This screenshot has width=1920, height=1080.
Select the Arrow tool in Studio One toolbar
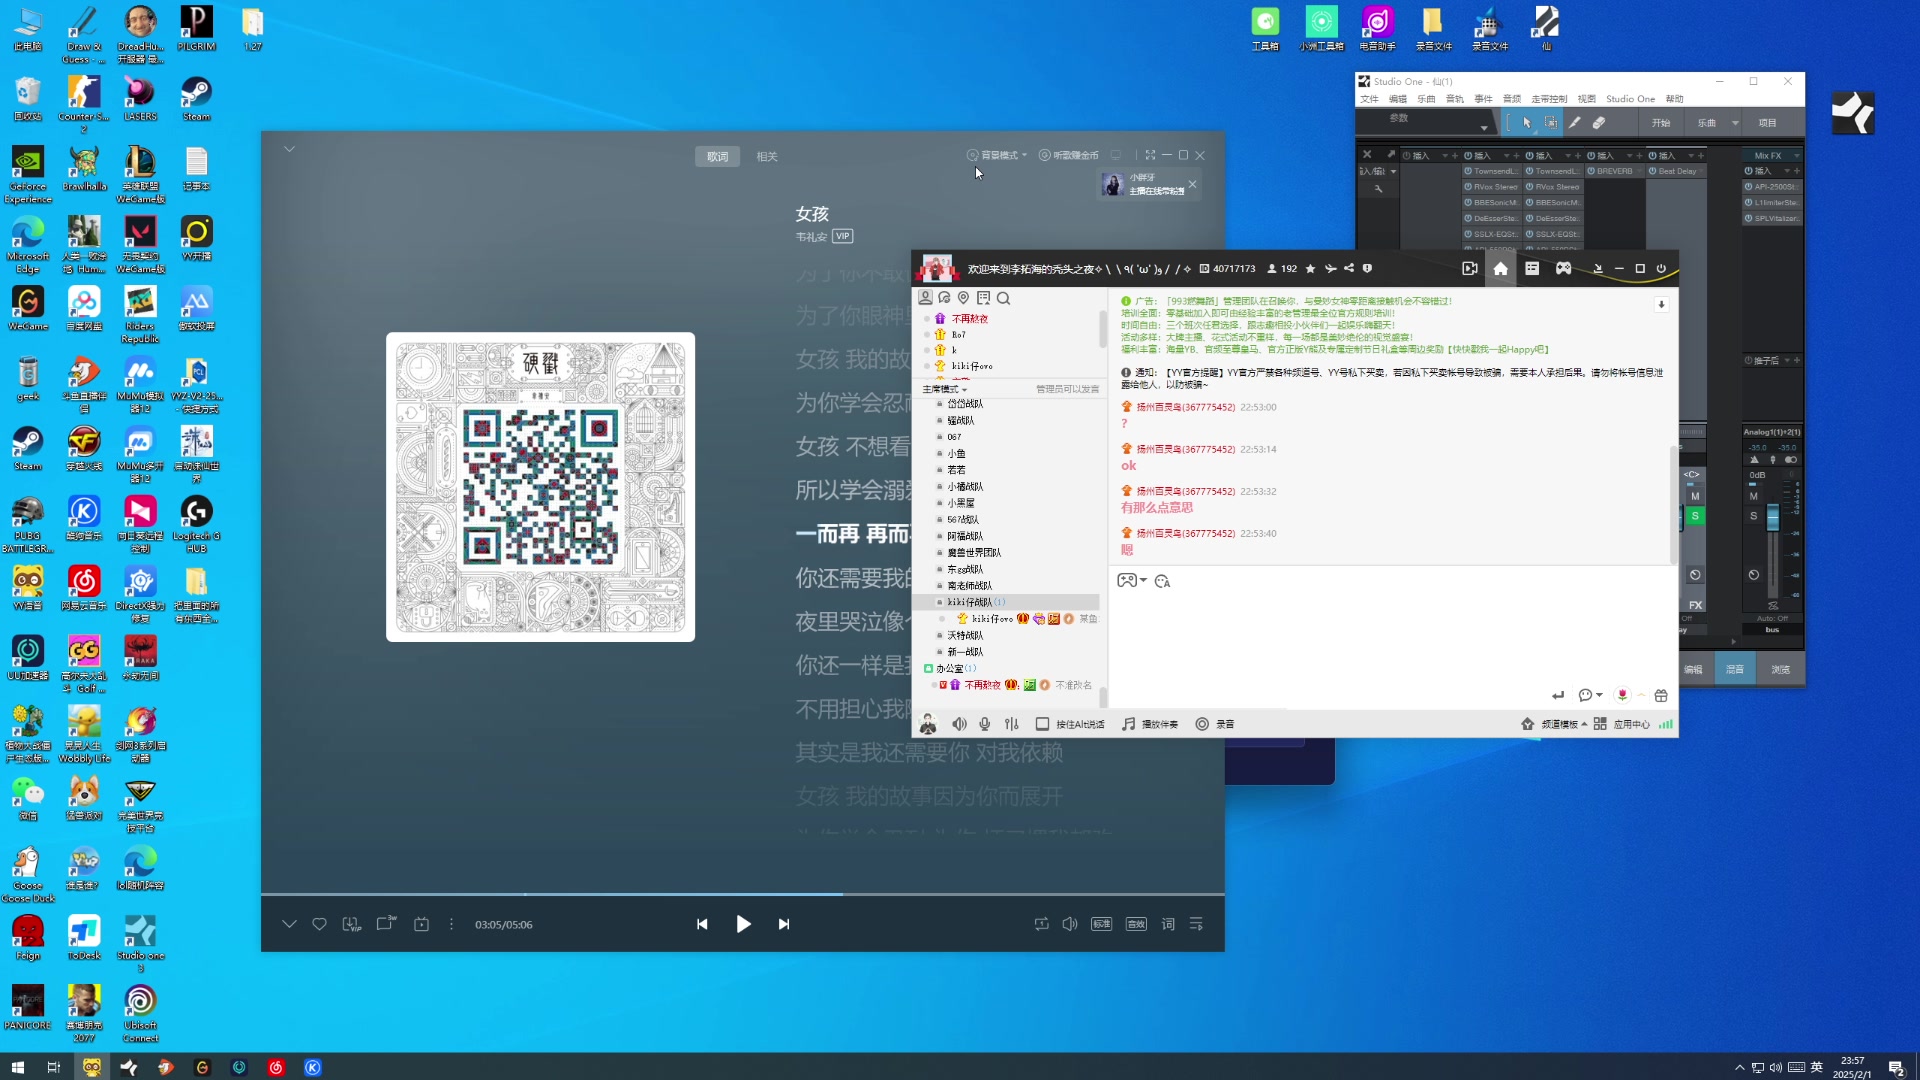pos(1526,123)
